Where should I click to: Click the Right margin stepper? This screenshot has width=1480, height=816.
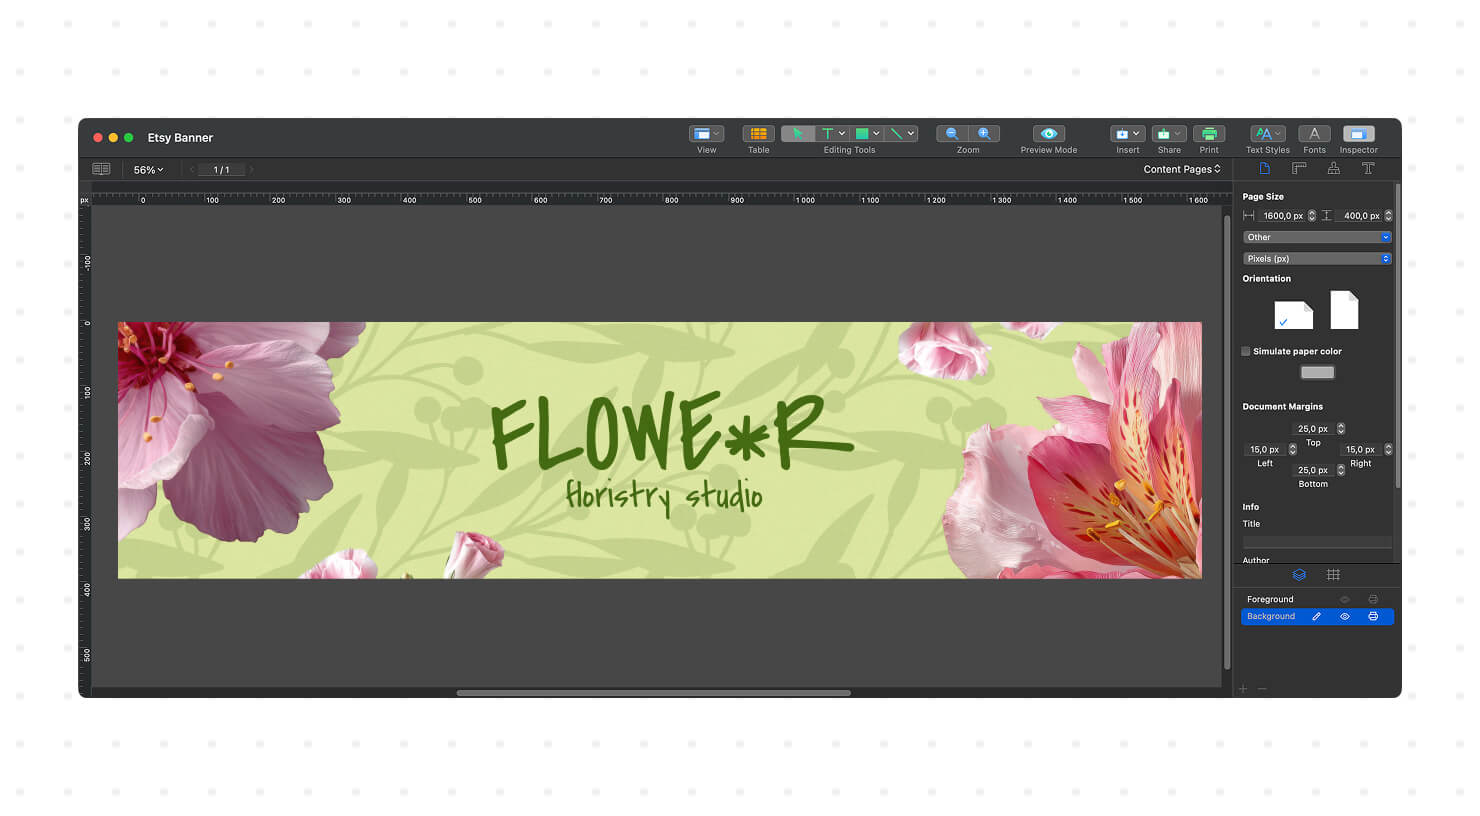pos(1388,450)
